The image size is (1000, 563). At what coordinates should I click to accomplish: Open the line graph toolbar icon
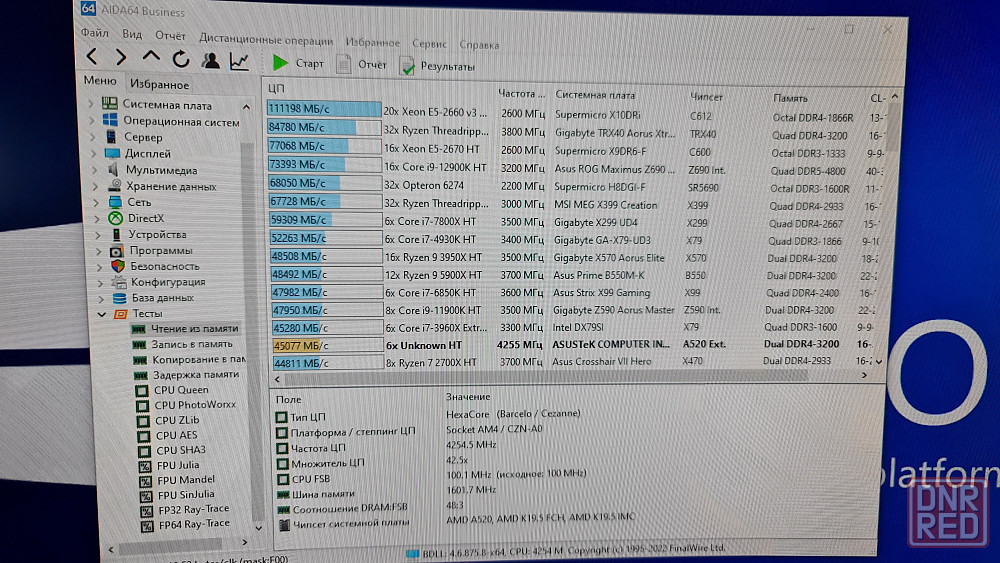click(239, 61)
